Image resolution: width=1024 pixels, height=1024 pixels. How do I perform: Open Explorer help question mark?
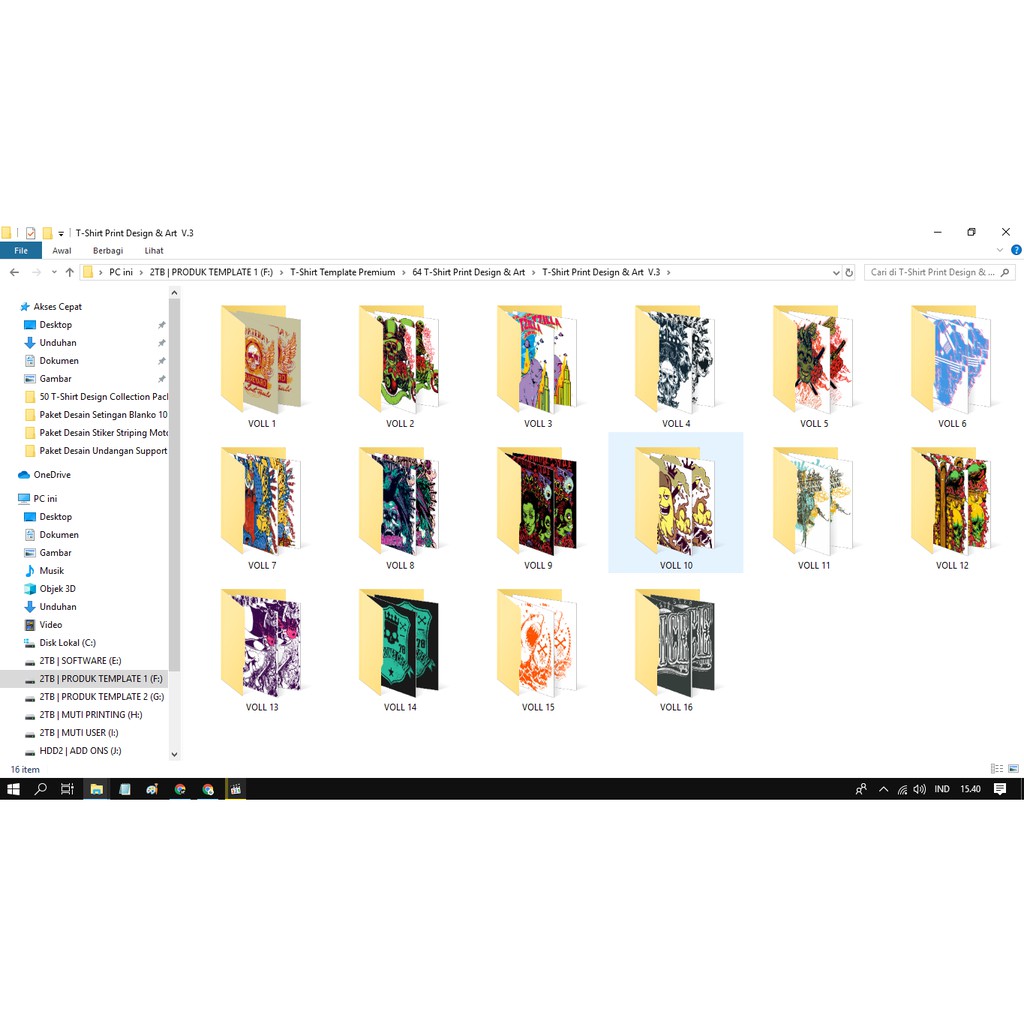tap(1016, 250)
